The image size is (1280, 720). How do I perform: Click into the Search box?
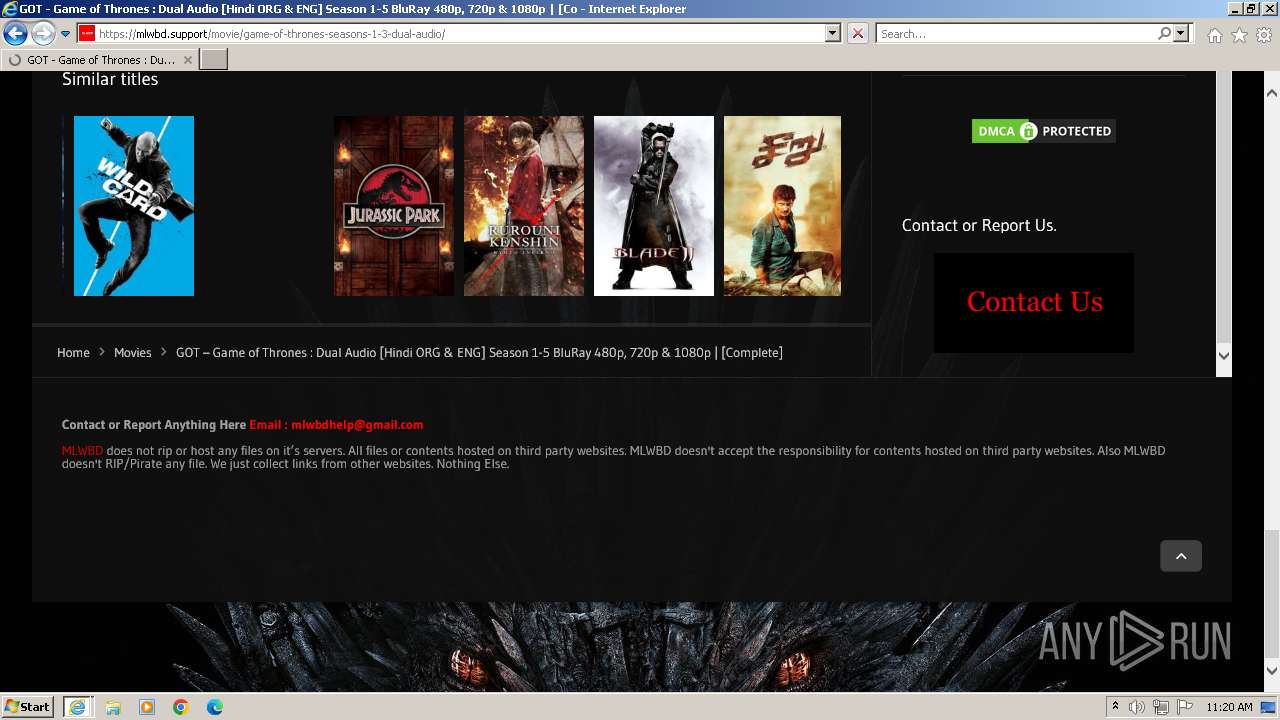click(1015, 33)
